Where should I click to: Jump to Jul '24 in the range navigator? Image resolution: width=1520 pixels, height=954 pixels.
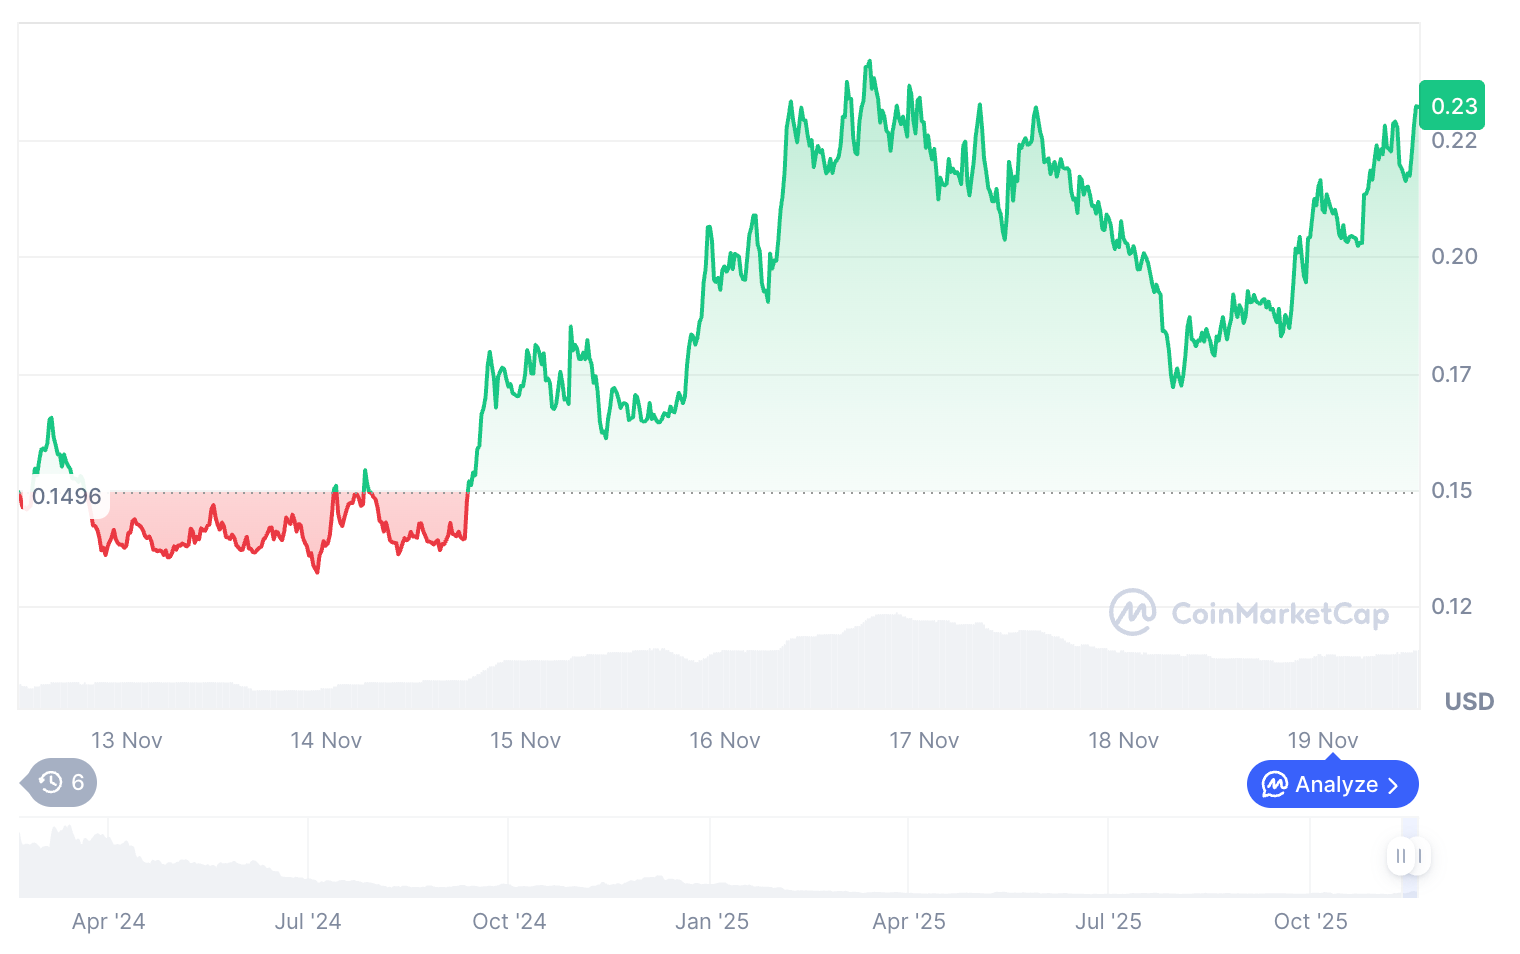[x=308, y=921]
